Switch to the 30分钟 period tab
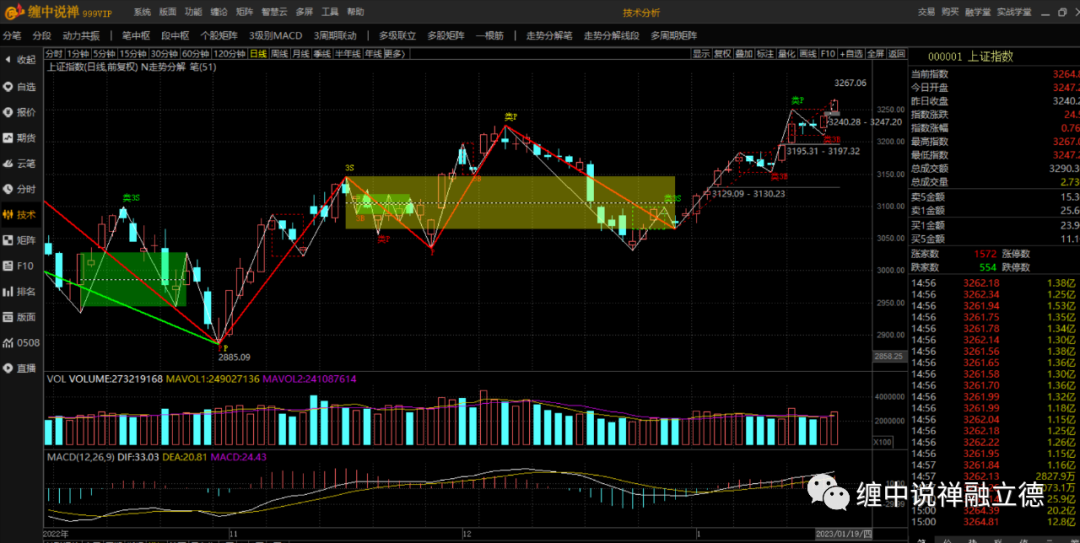1080x543 pixels. coord(164,54)
